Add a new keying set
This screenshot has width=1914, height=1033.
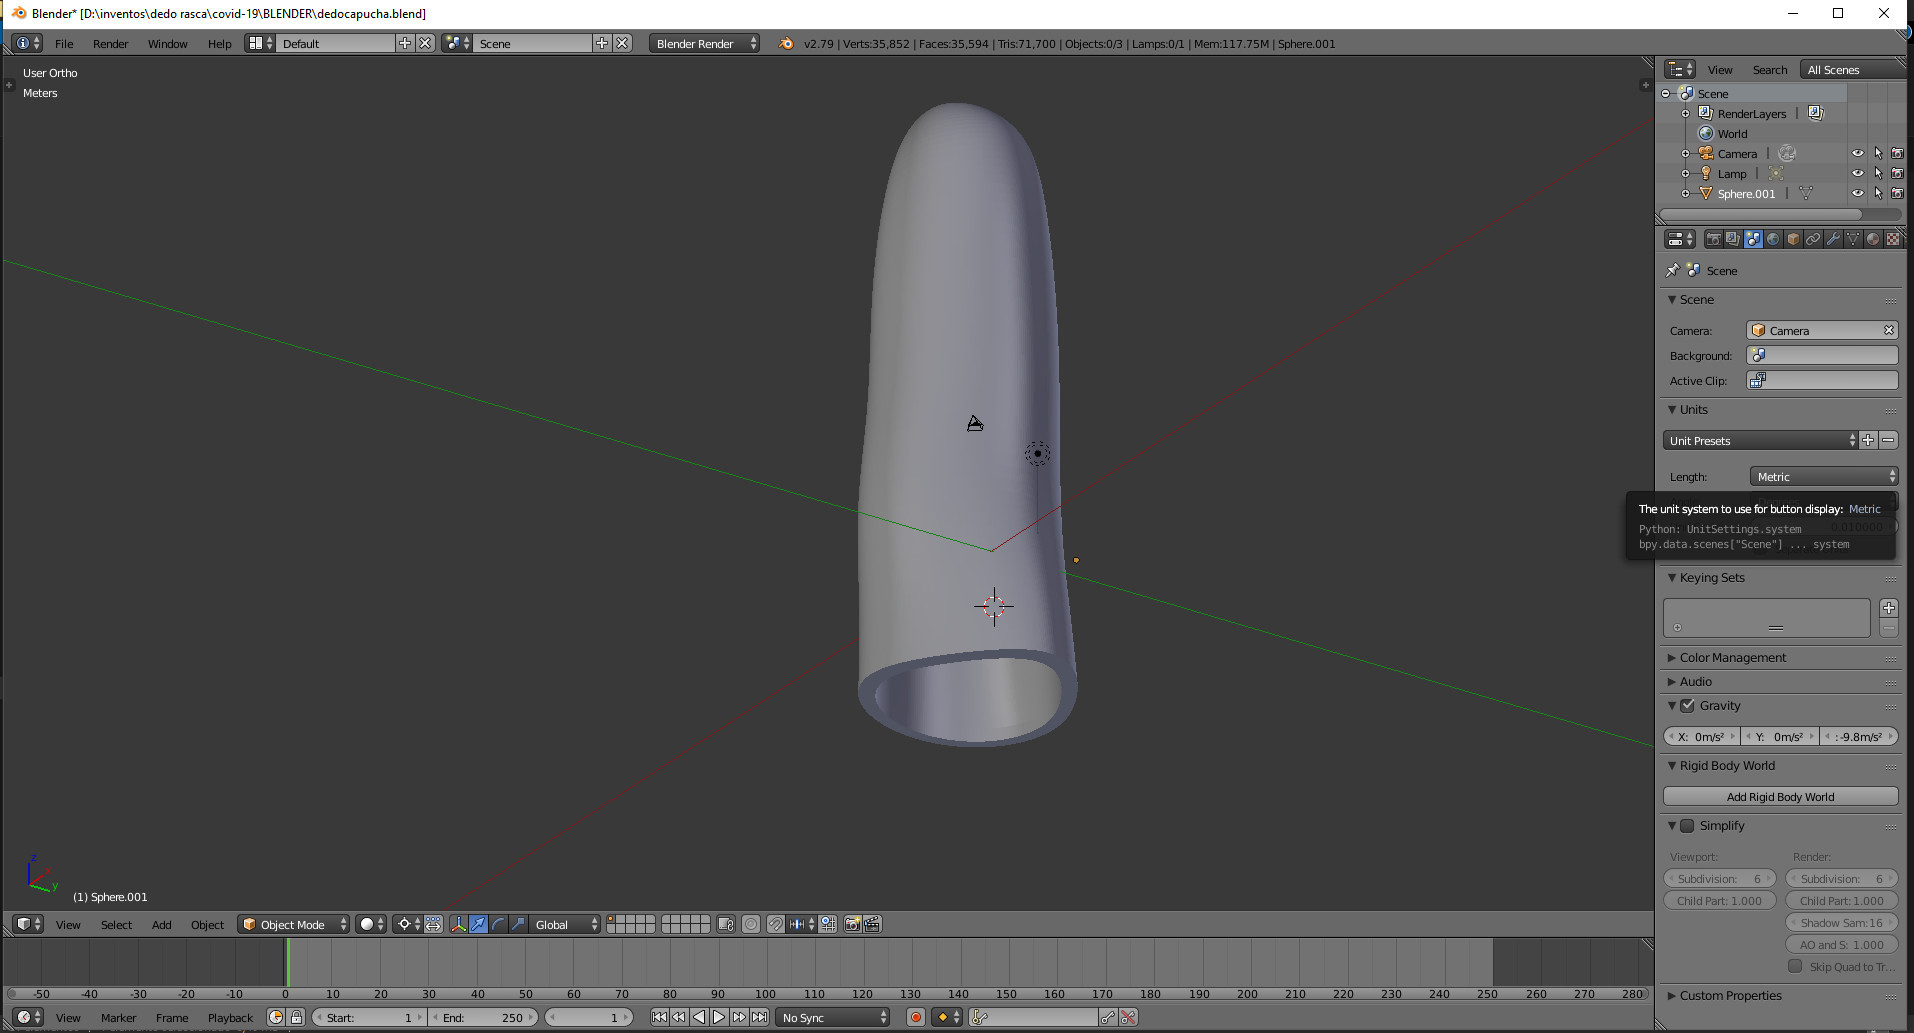[x=1888, y=607]
